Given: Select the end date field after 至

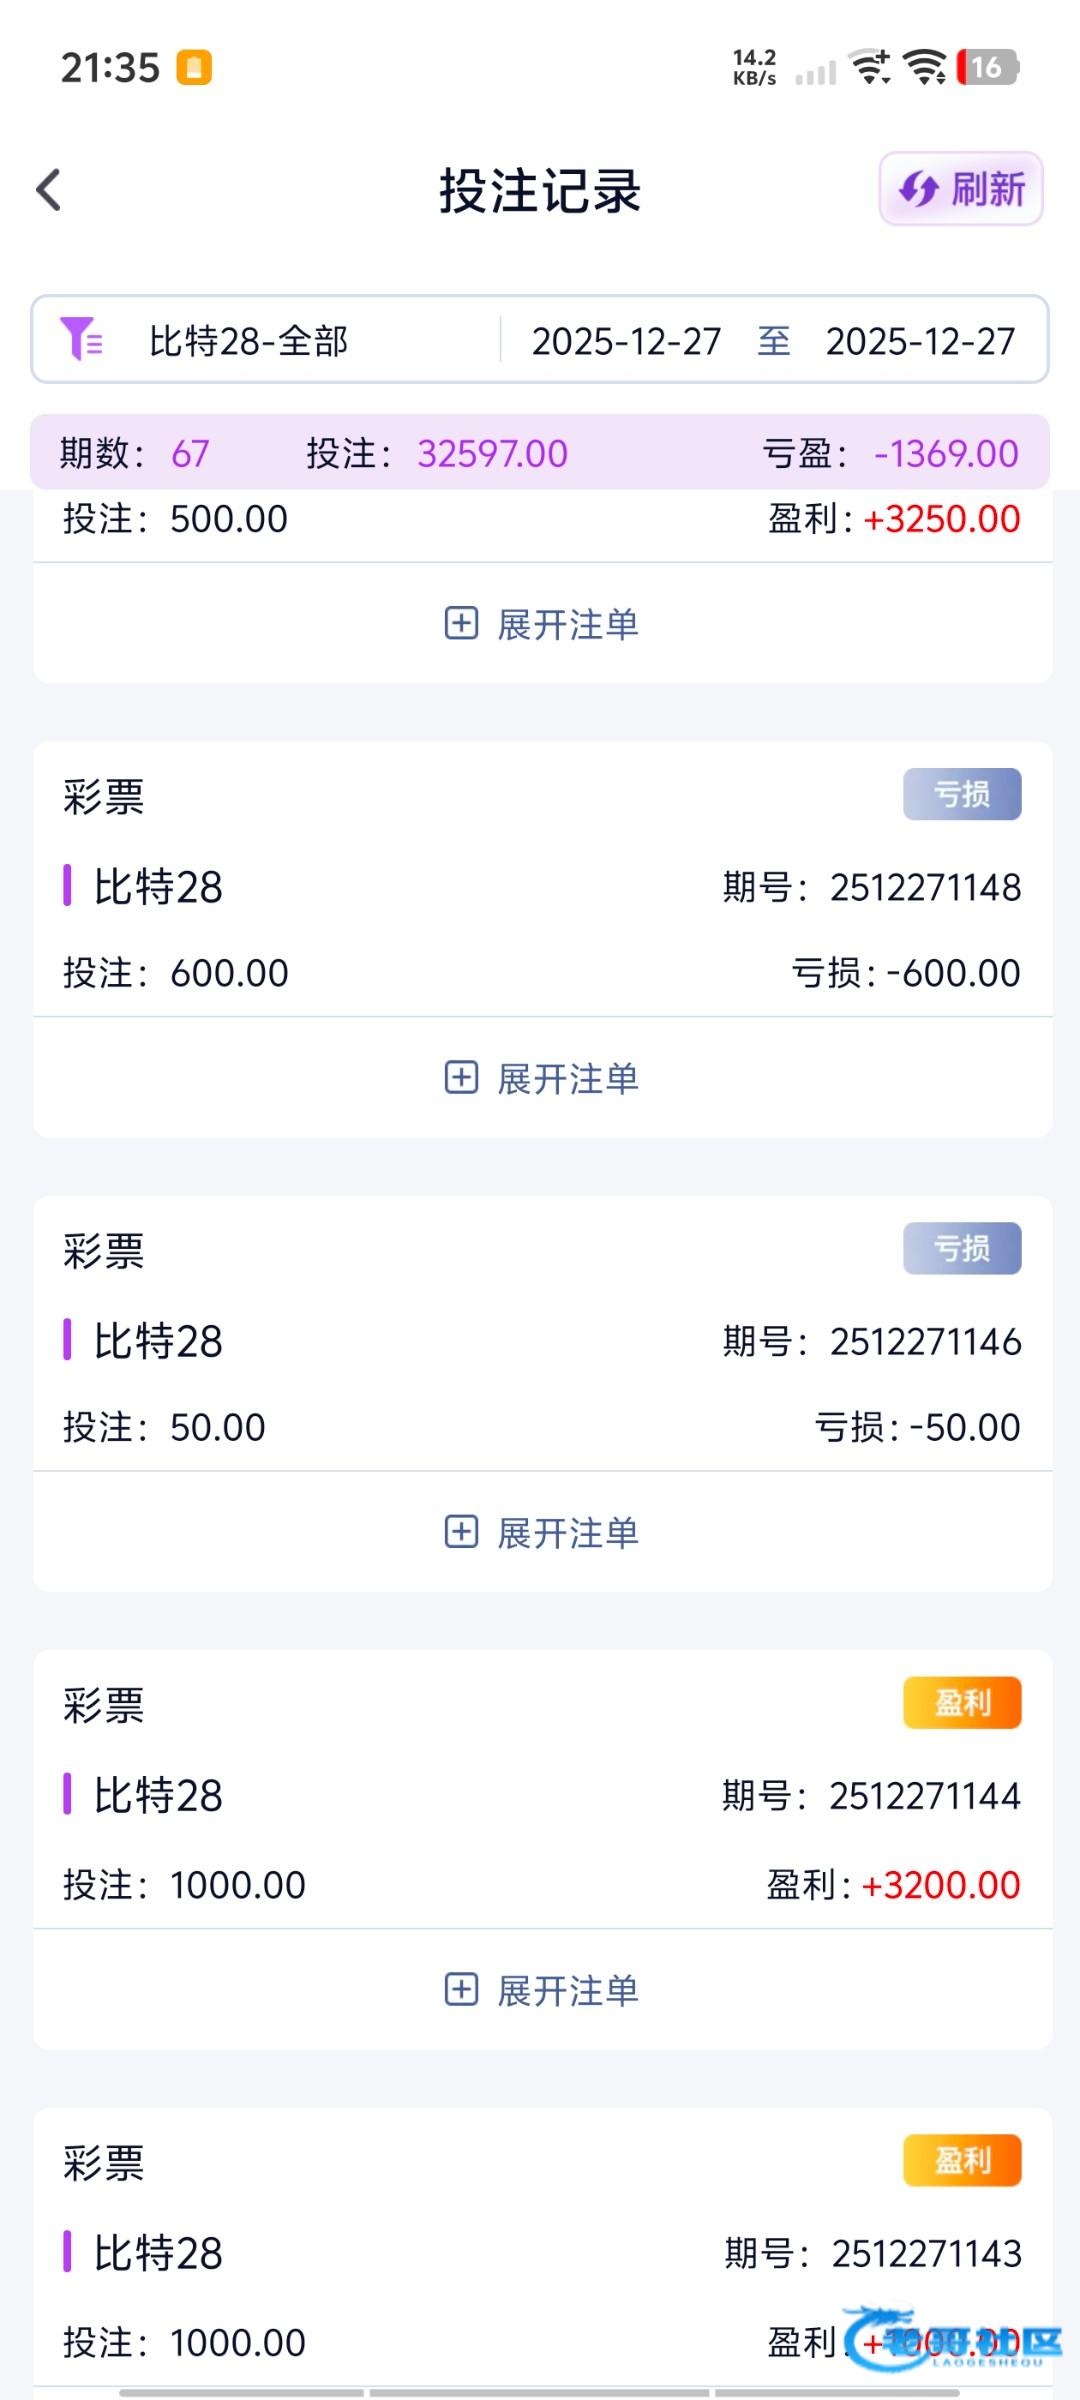Looking at the screenshot, I should pyautogui.click(x=920, y=341).
